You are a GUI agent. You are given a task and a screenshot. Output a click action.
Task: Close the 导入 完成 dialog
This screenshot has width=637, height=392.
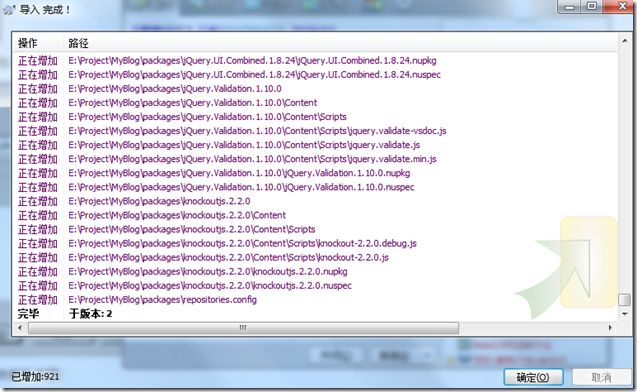[x=621, y=6]
